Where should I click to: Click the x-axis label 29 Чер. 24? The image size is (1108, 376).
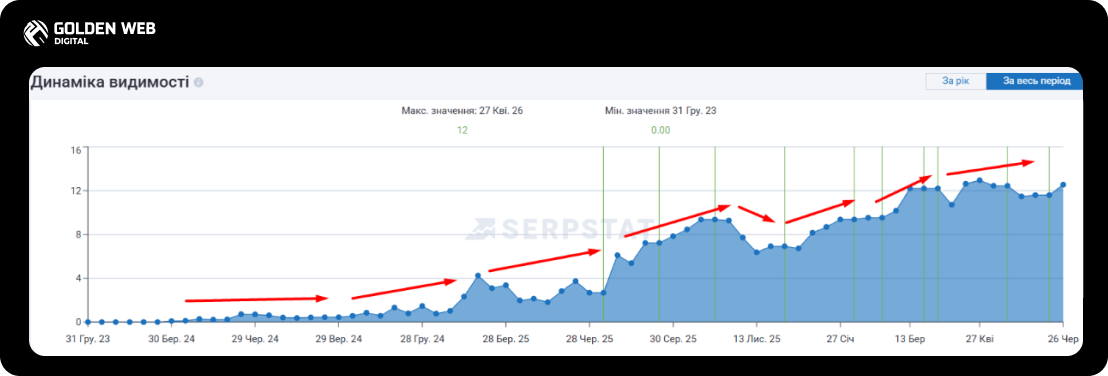point(255,340)
